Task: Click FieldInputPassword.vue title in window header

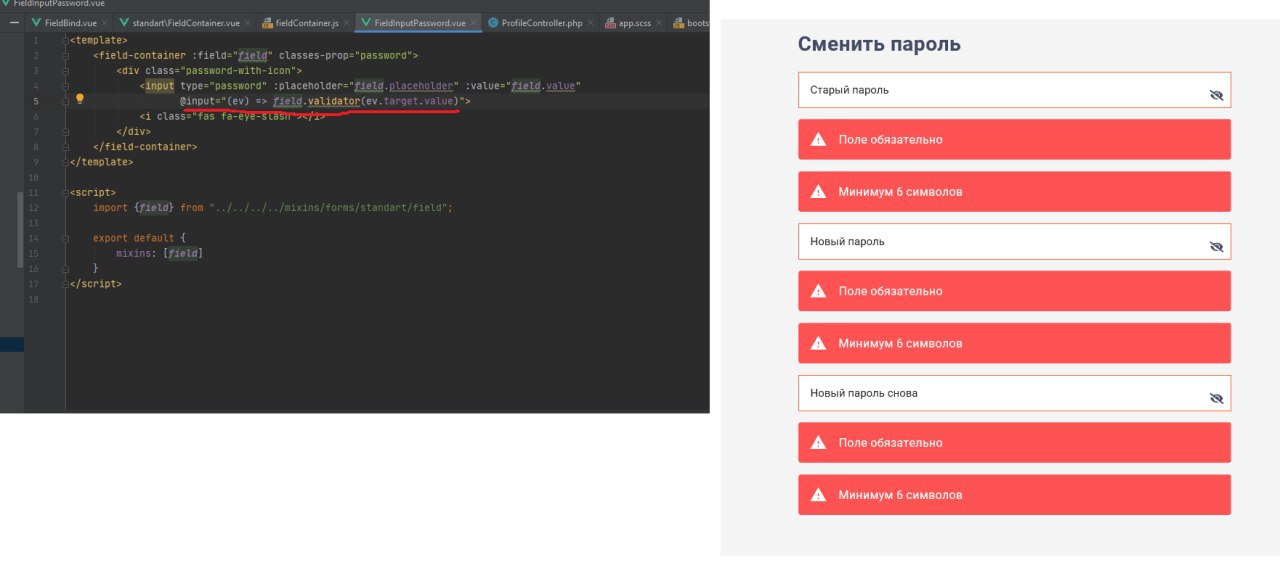Action: (x=59, y=4)
